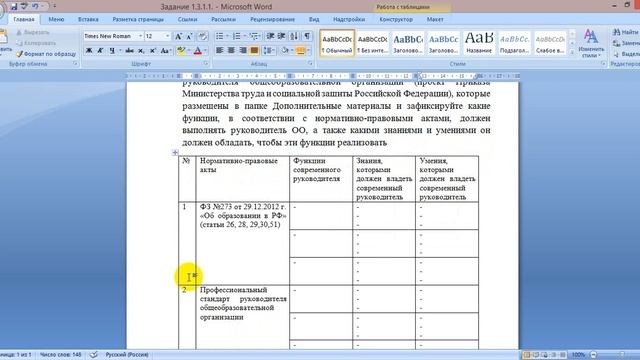Click the Нормативно-правовые акты header cell
640x360 pixels.
click(x=242, y=179)
